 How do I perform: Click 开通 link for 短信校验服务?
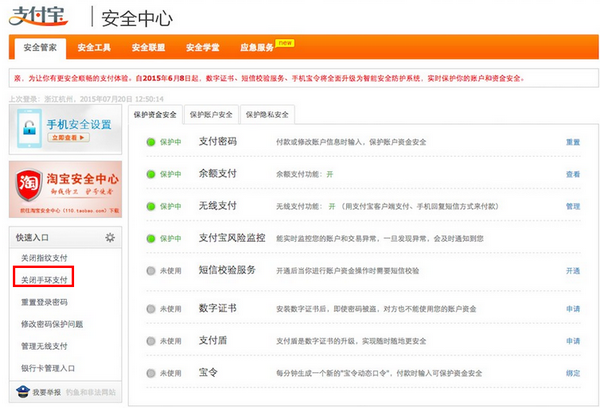572,271
